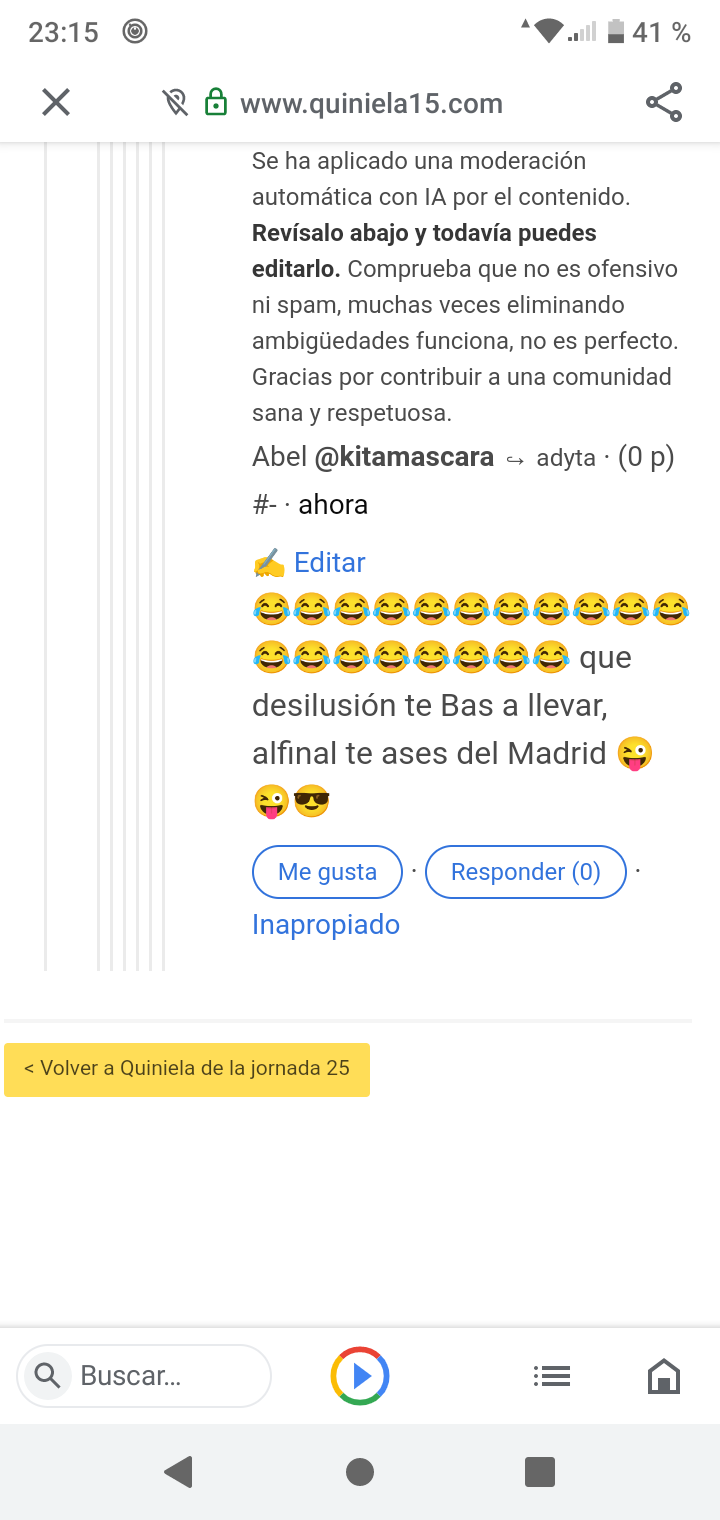This screenshot has width=720, height=1520.
Task: Go back via Volver a Quiniela de la jornada 25
Action: (187, 1069)
